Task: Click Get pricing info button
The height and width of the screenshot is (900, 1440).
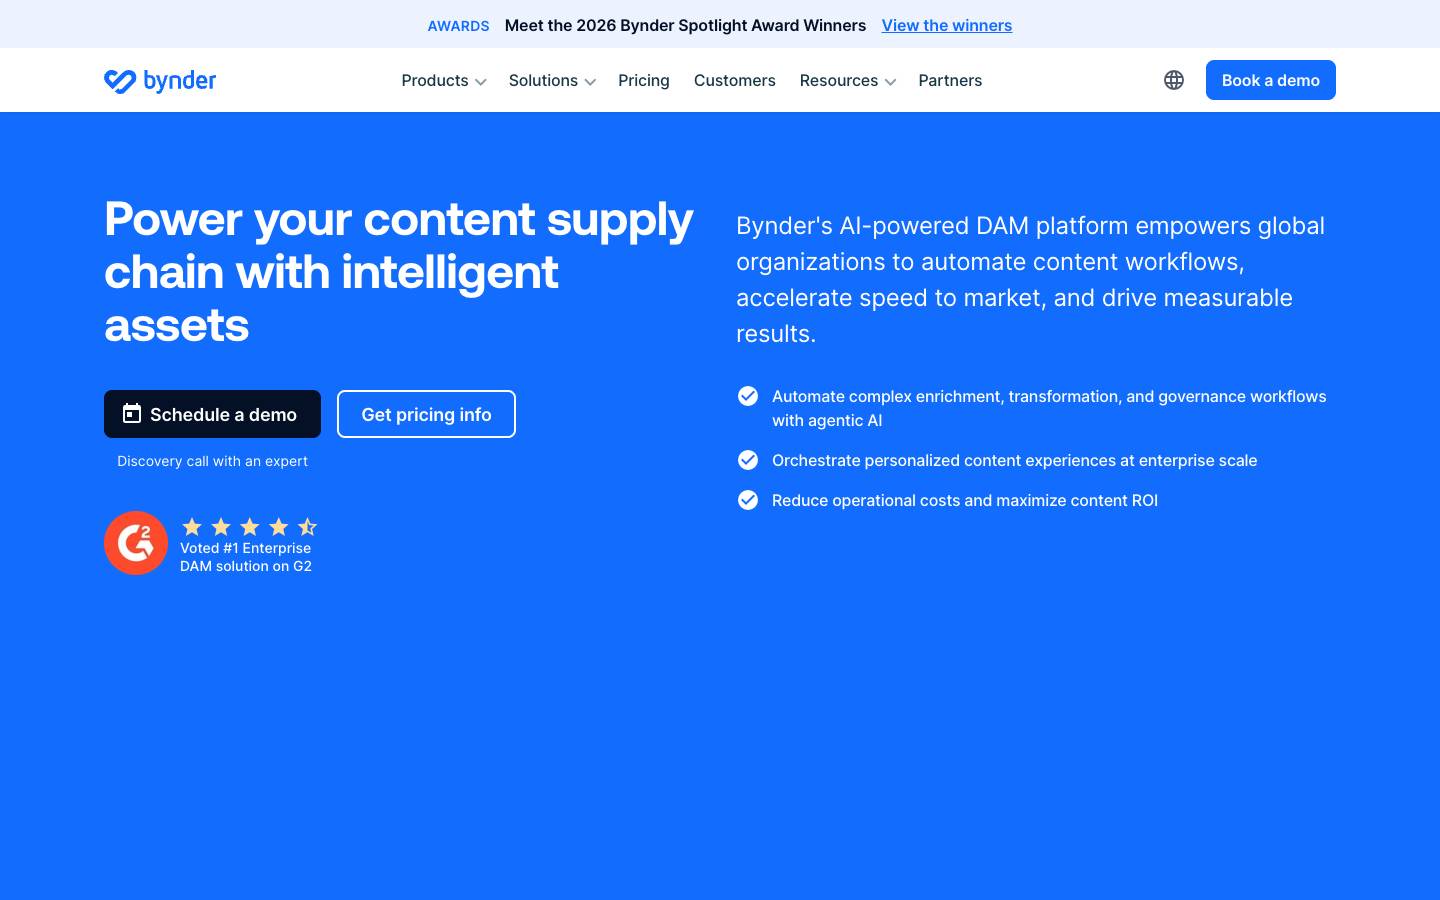Action: [426, 414]
